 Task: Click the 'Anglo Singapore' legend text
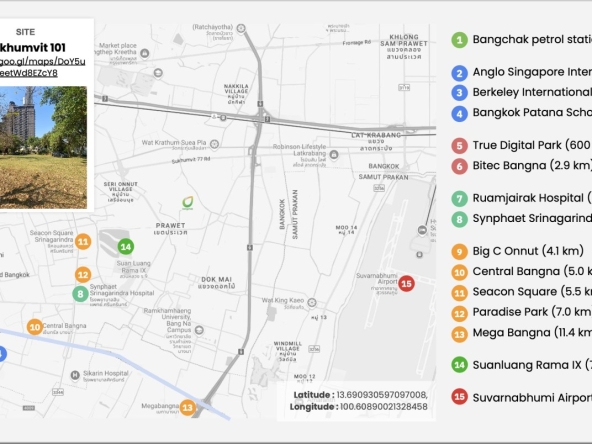pyautogui.click(x=532, y=72)
